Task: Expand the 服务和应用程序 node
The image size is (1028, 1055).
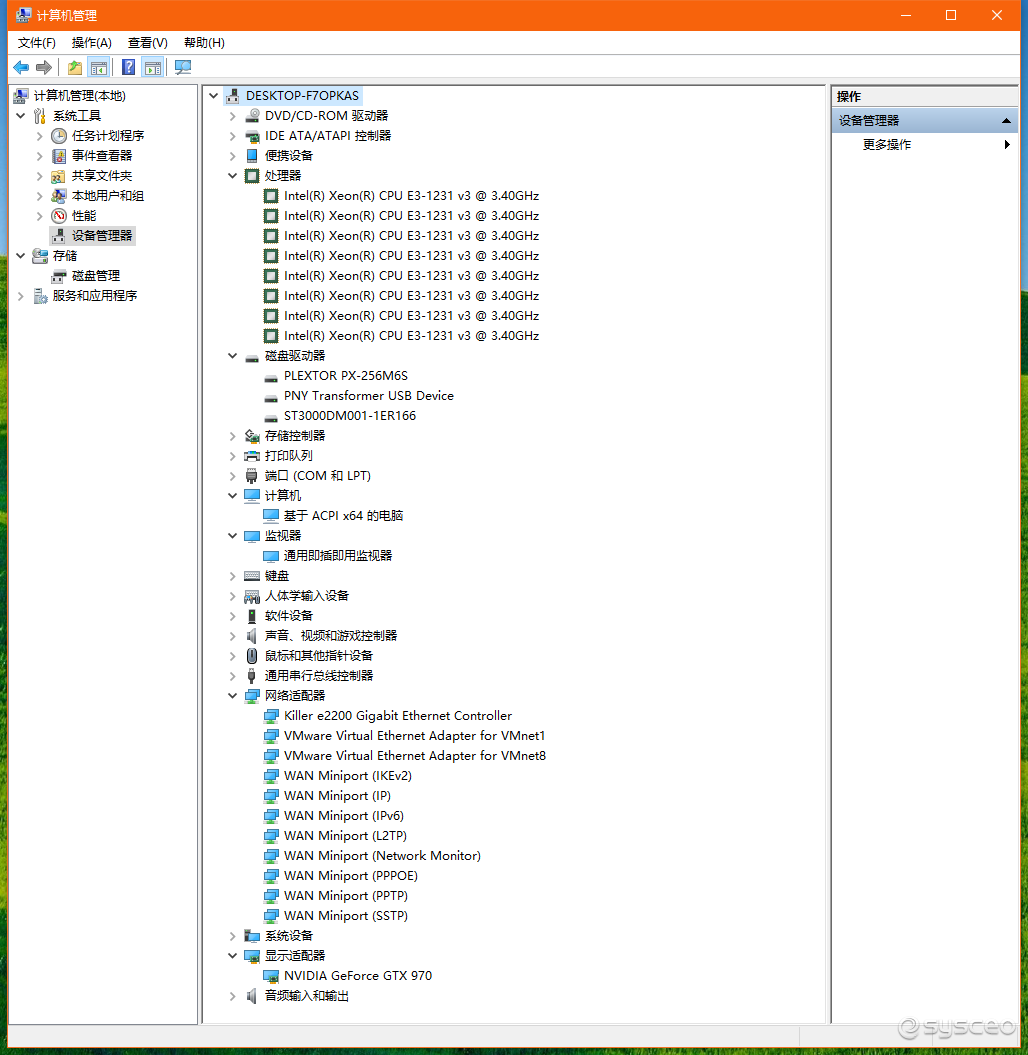Action: point(21,296)
